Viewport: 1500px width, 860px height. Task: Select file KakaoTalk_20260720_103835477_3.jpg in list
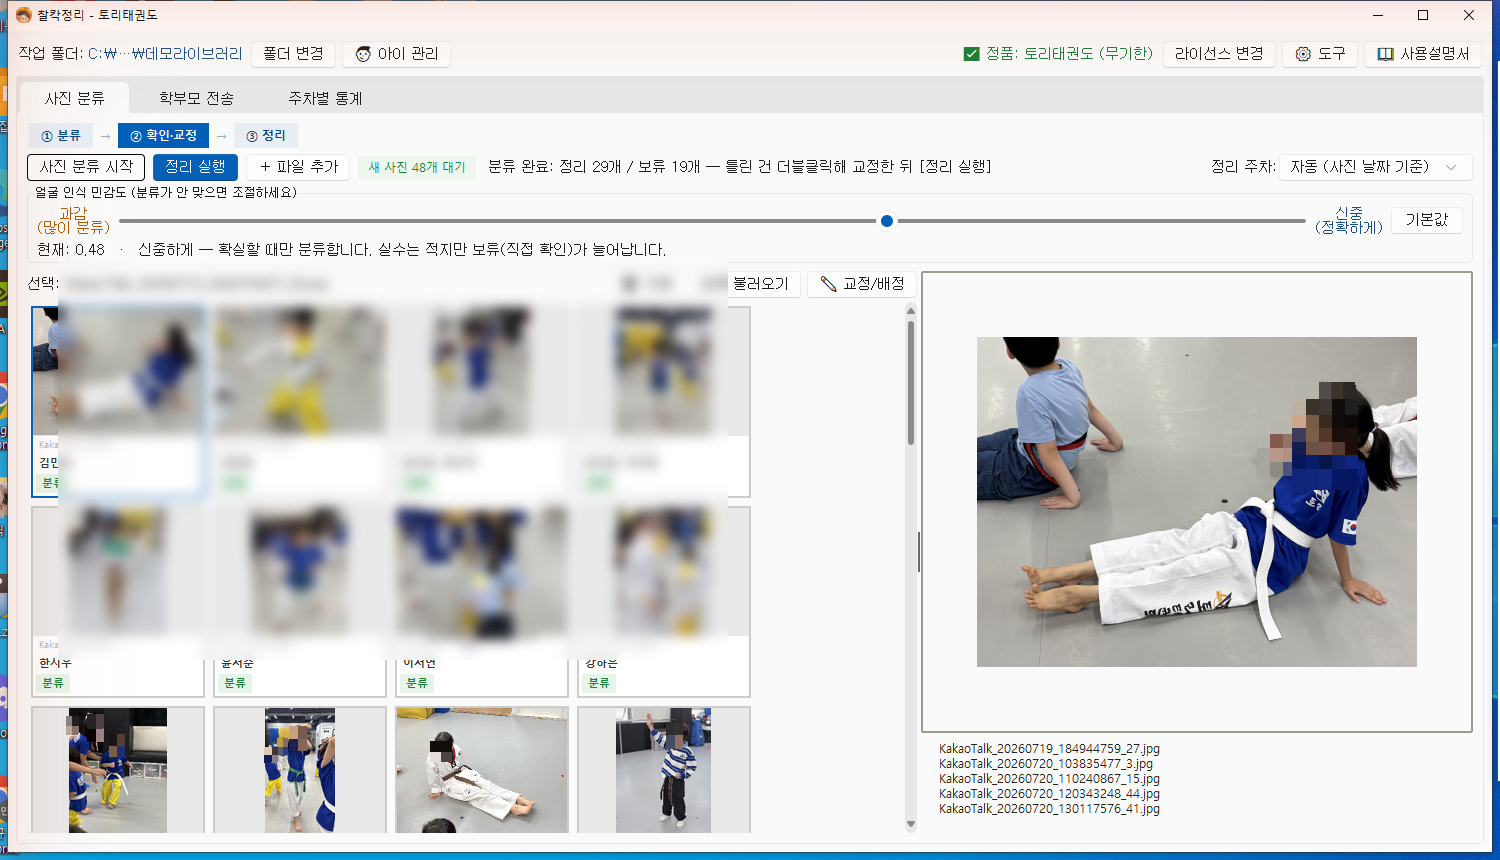tap(1045, 764)
